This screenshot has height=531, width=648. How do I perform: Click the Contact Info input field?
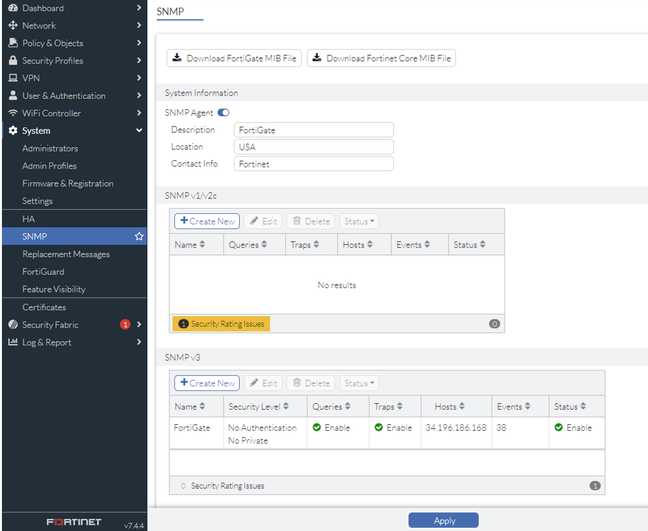point(314,164)
